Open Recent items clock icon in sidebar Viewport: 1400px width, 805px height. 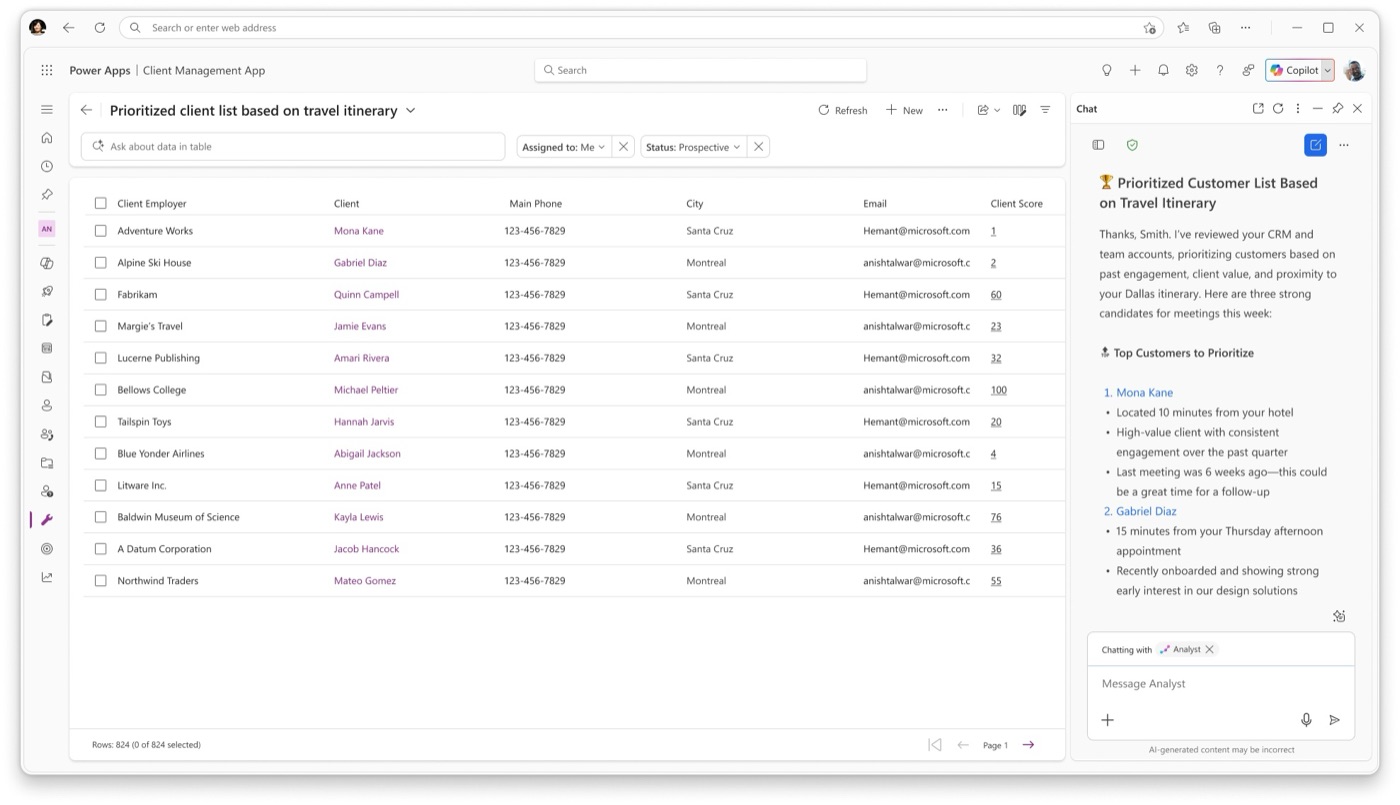[x=47, y=166]
